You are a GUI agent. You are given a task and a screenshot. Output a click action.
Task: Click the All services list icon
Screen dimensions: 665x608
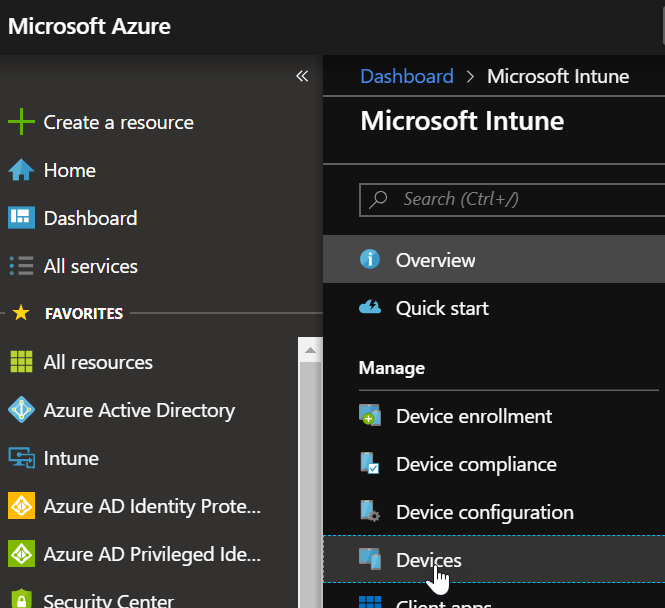pyautogui.click(x=21, y=266)
